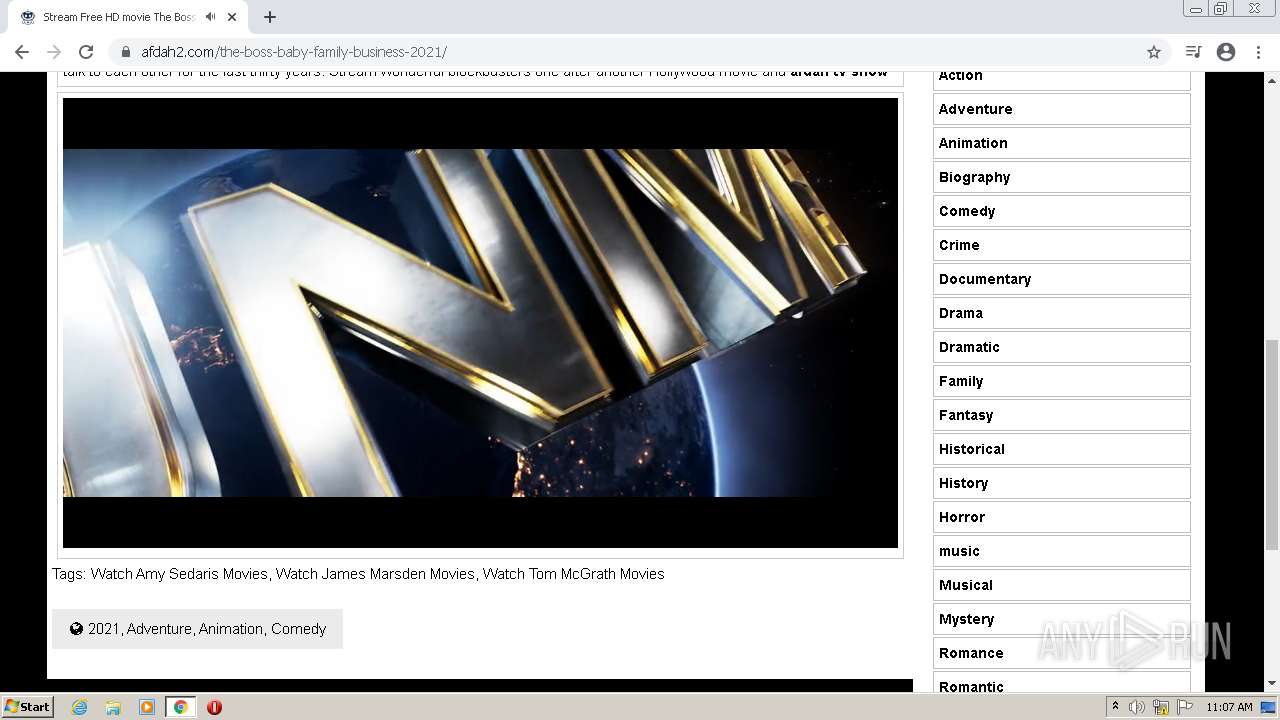Open the Dramatic category

pos(1061,347)
